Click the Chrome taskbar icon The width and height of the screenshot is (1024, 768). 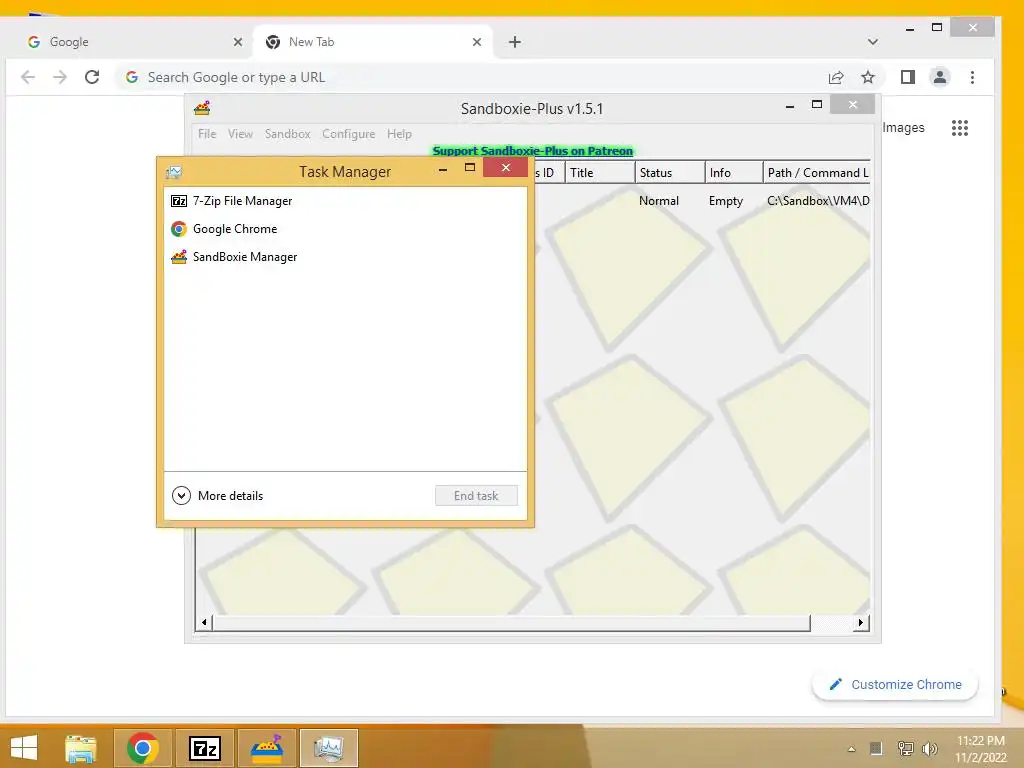[143, 748]
